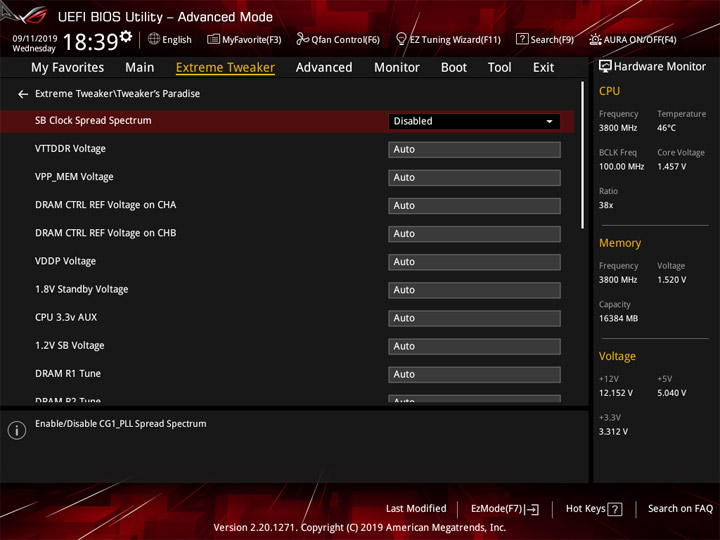Toggle AURA ON/OFF(F4)
This screenshot has width=720, height=540.
point(633,39)
